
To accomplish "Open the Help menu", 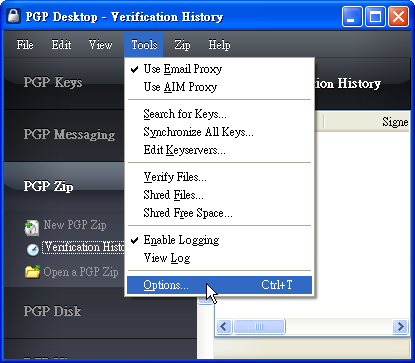I will 219,44.
